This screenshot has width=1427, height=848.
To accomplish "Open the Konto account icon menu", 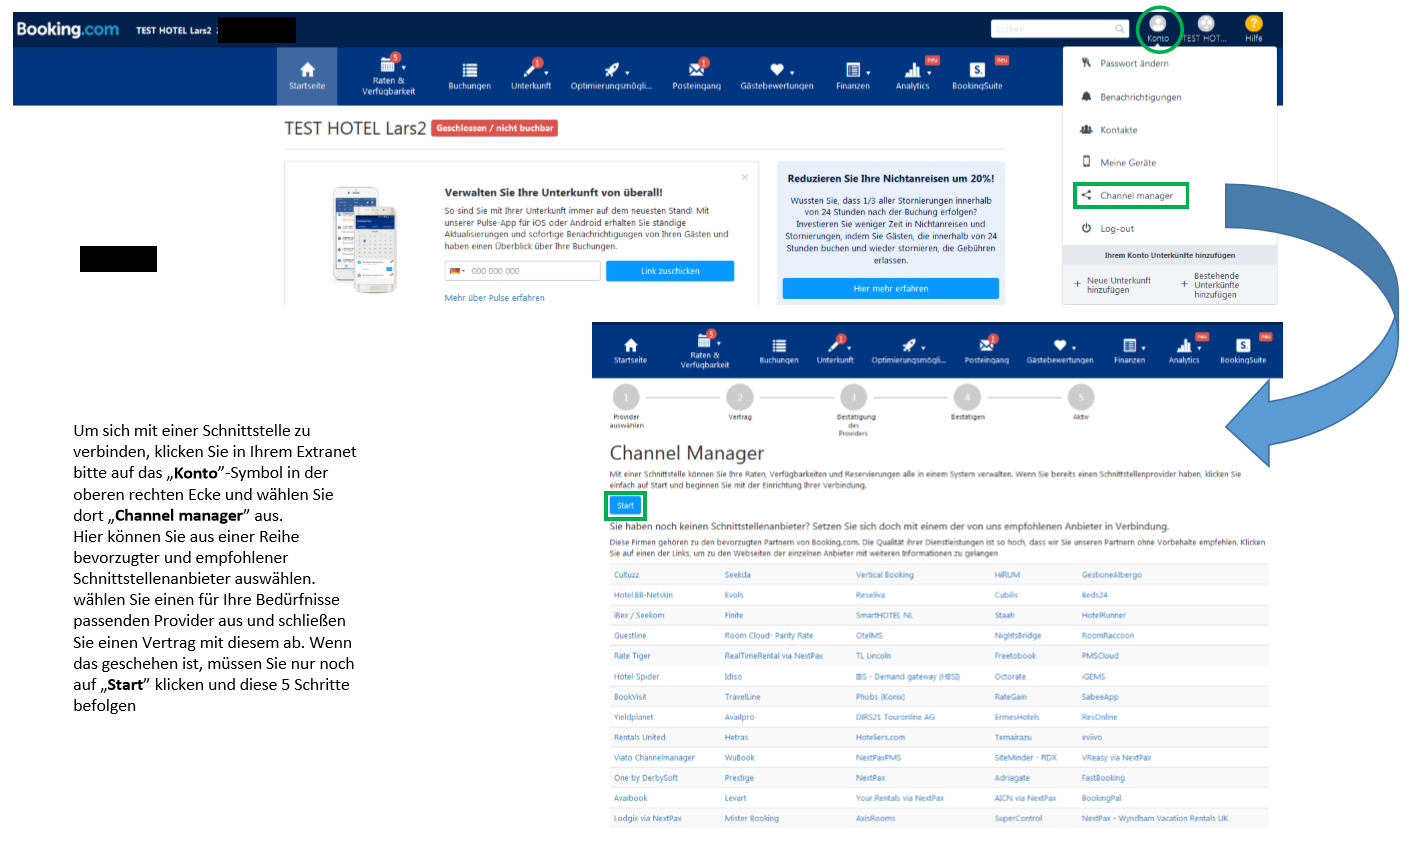I will tap(1157, 26).
